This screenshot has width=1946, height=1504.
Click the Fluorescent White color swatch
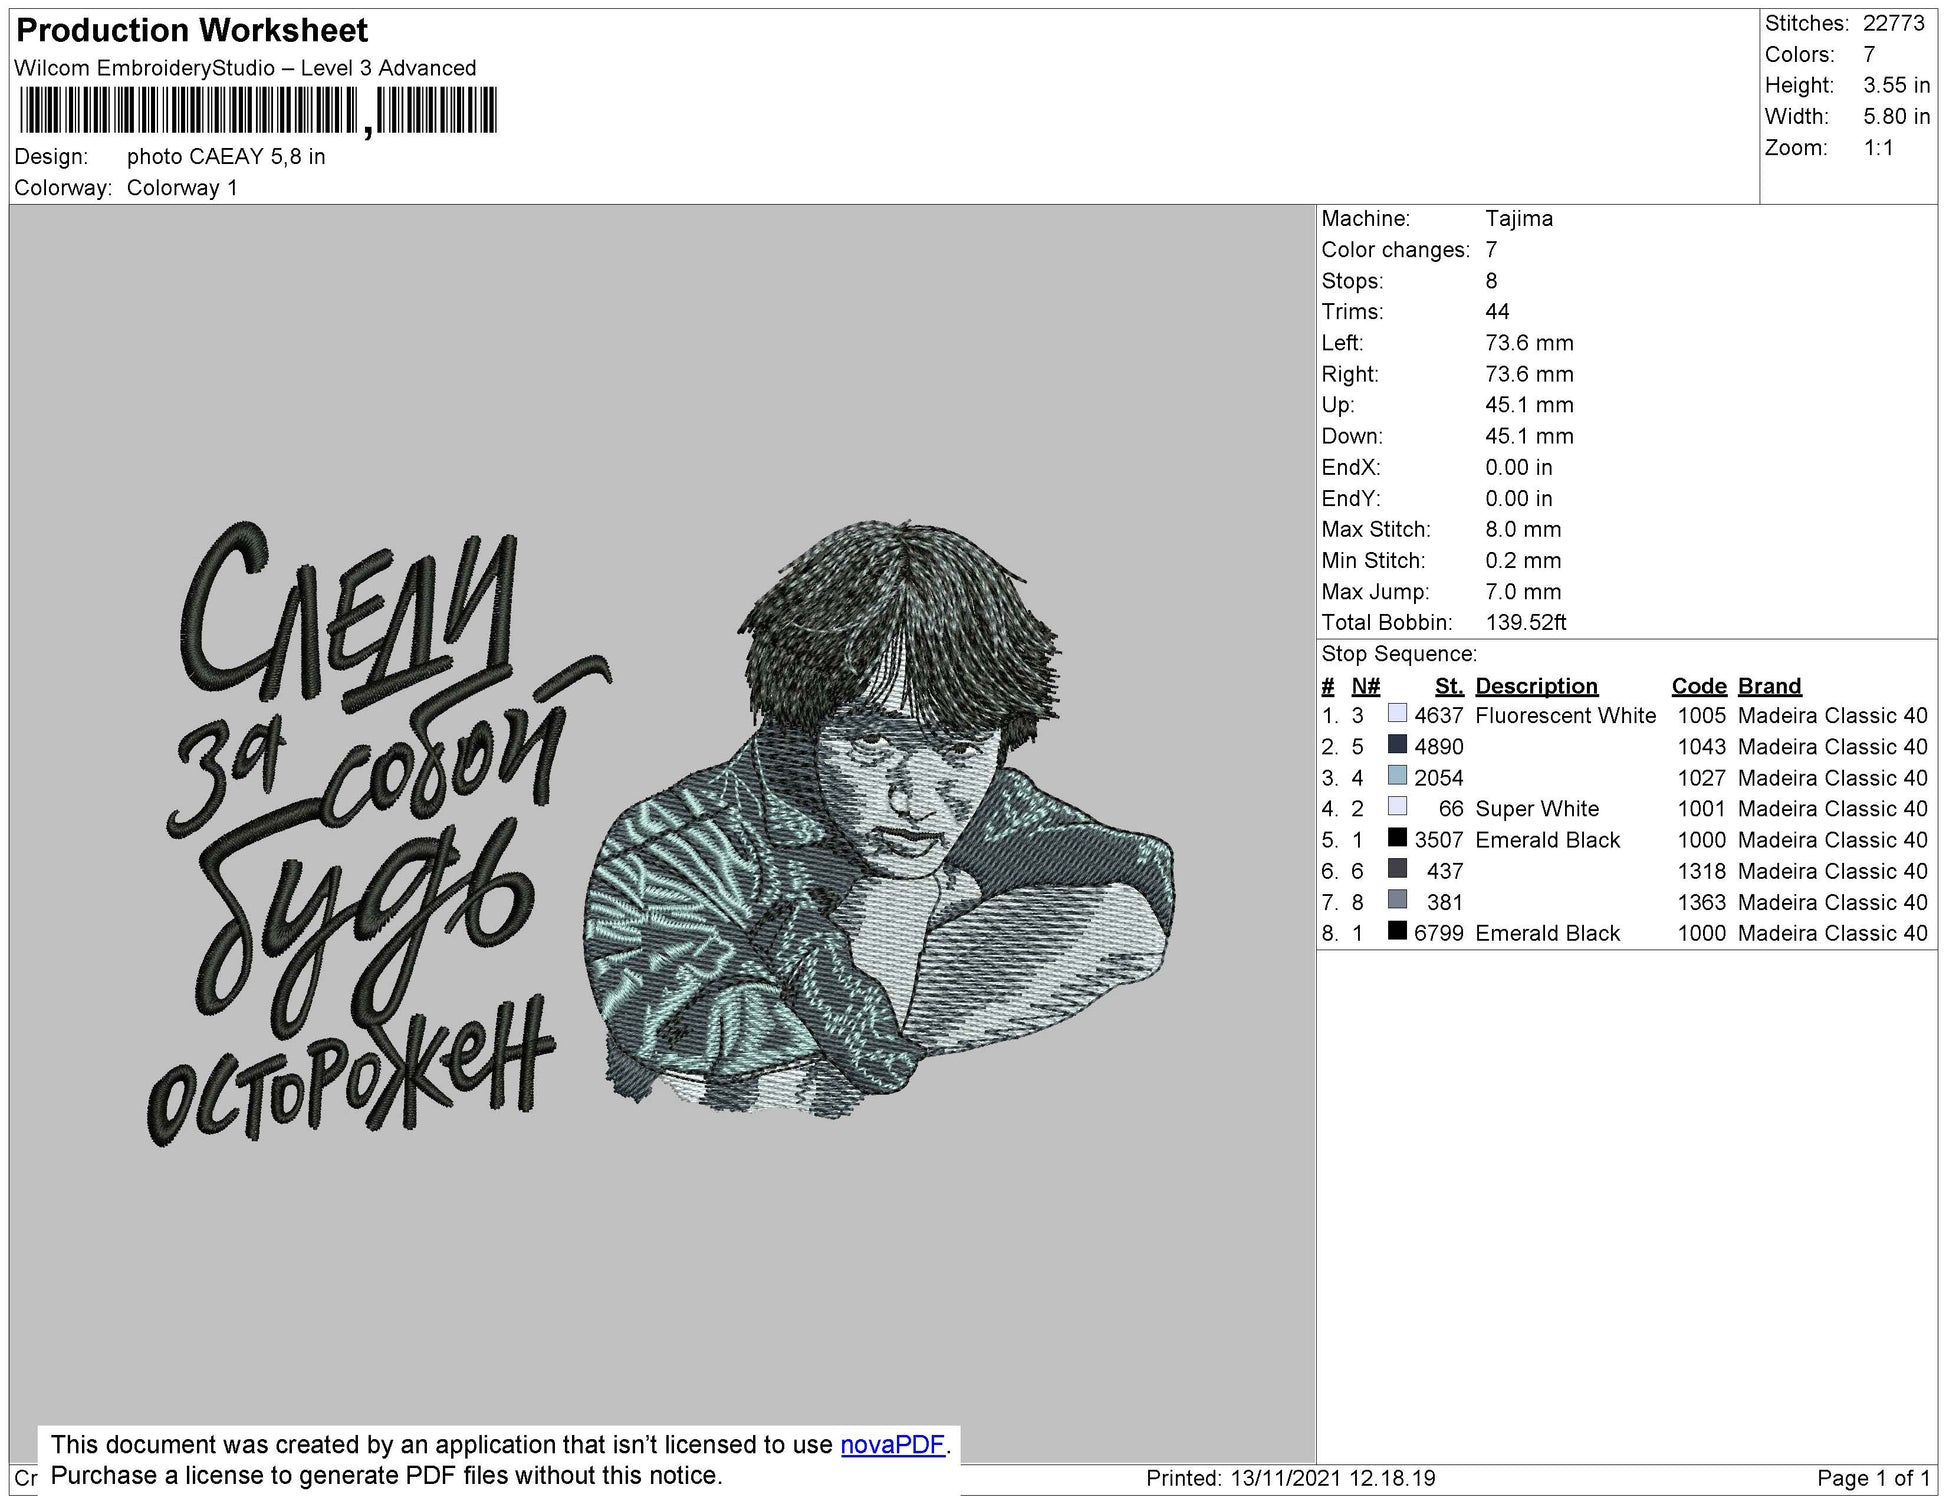click(1397, 714)
